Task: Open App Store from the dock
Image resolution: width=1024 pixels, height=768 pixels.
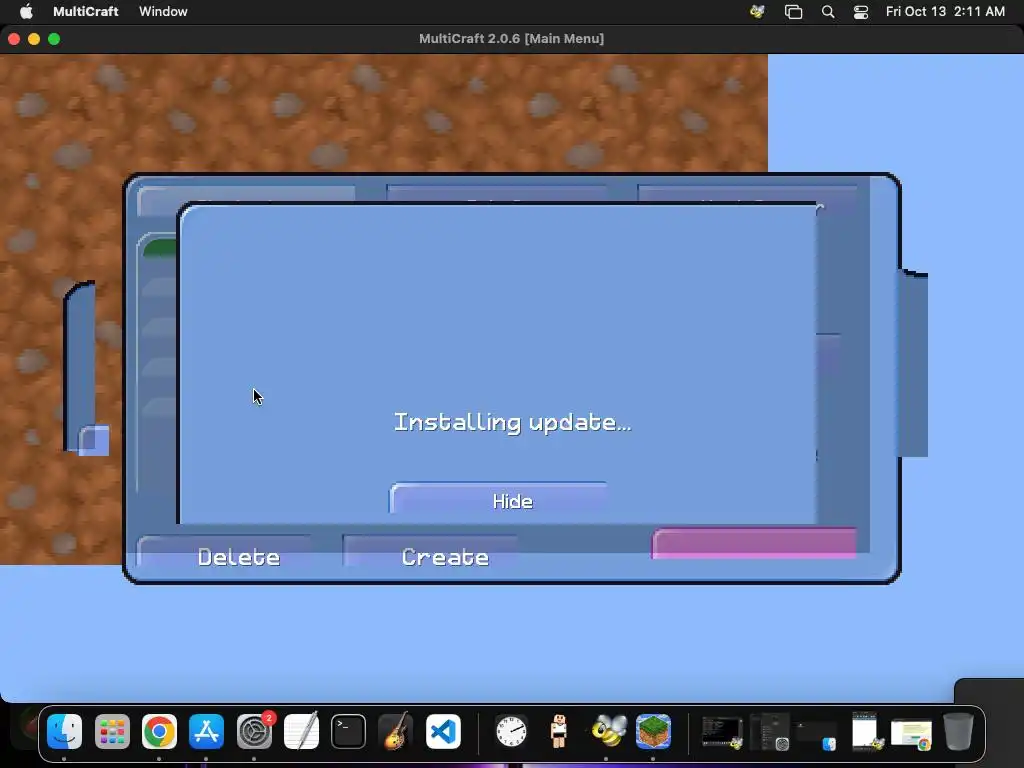Action: pos(206,731)
